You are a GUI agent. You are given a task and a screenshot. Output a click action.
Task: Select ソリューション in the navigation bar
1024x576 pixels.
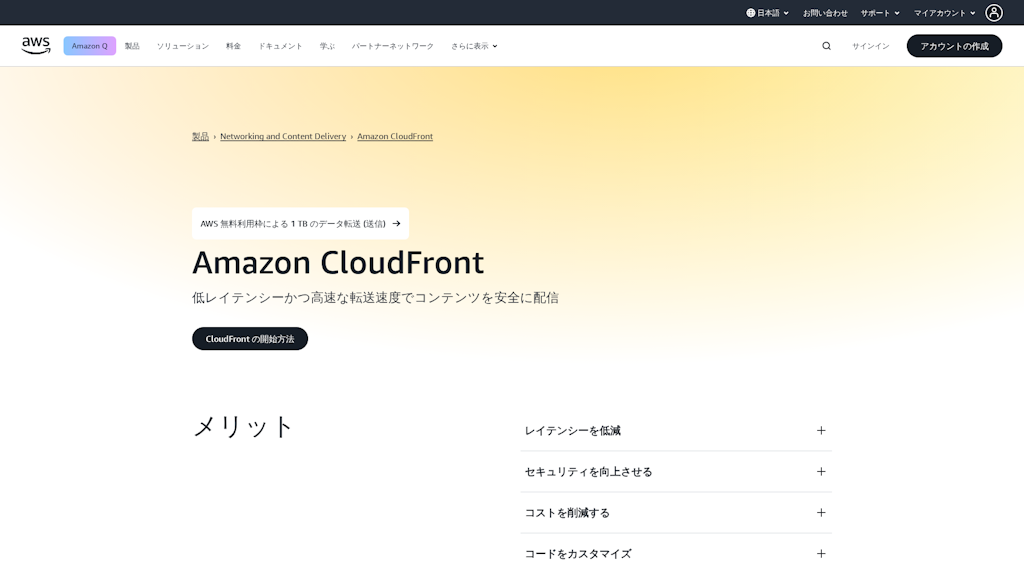click(x=183, y=46)
